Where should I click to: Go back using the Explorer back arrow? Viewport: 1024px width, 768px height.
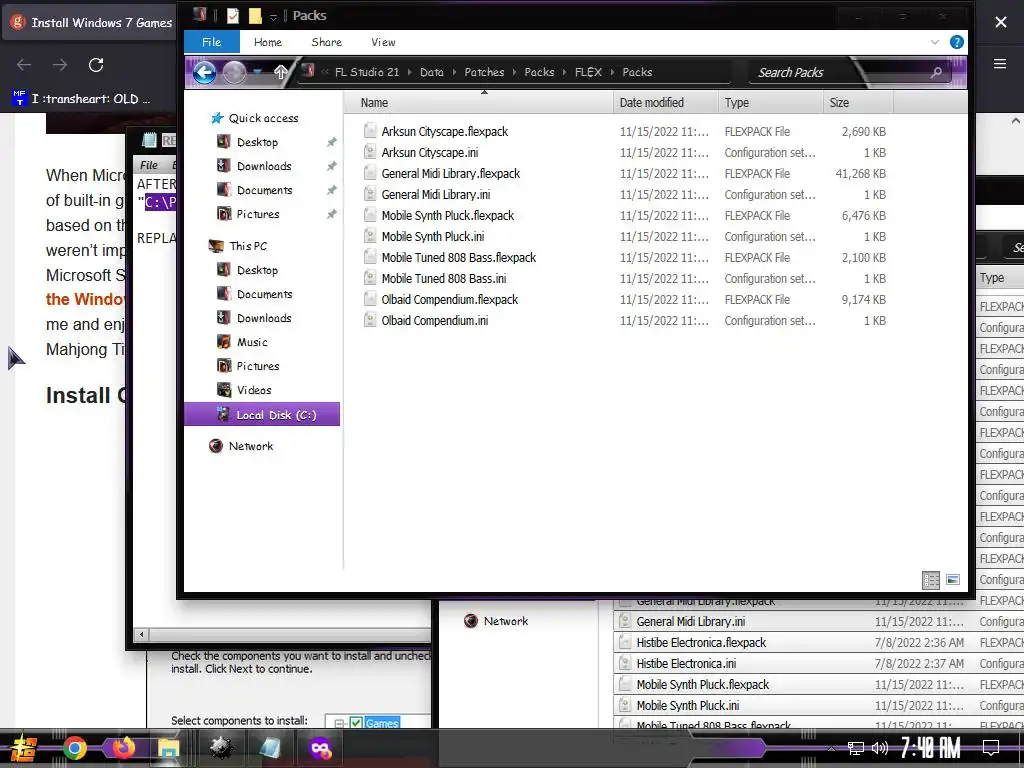coord(204,72)
